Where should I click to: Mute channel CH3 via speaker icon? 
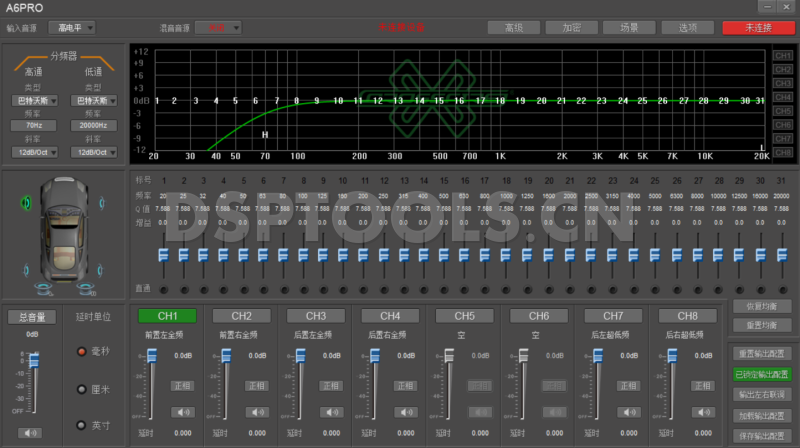pos(329,411)
